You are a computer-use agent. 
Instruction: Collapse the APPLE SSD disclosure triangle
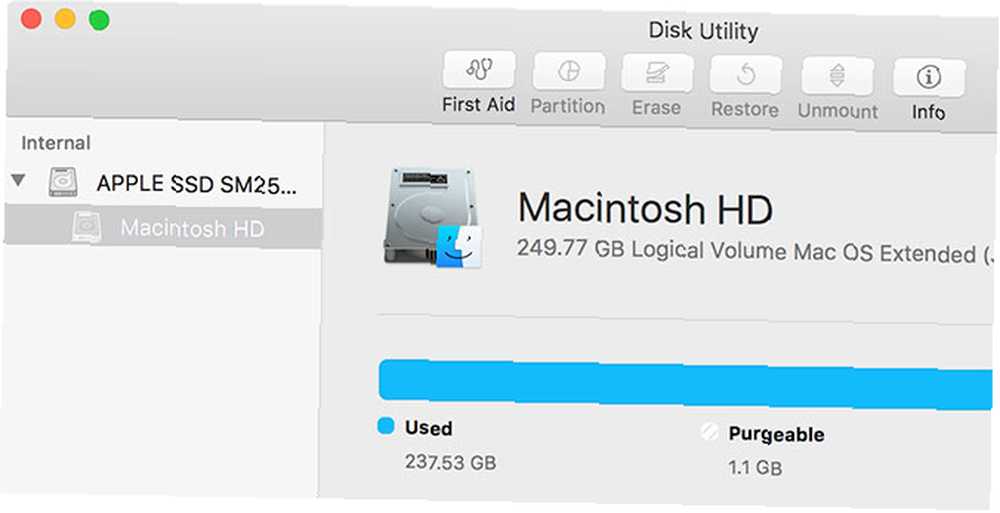pyautogui.click(x=18, y=181)
